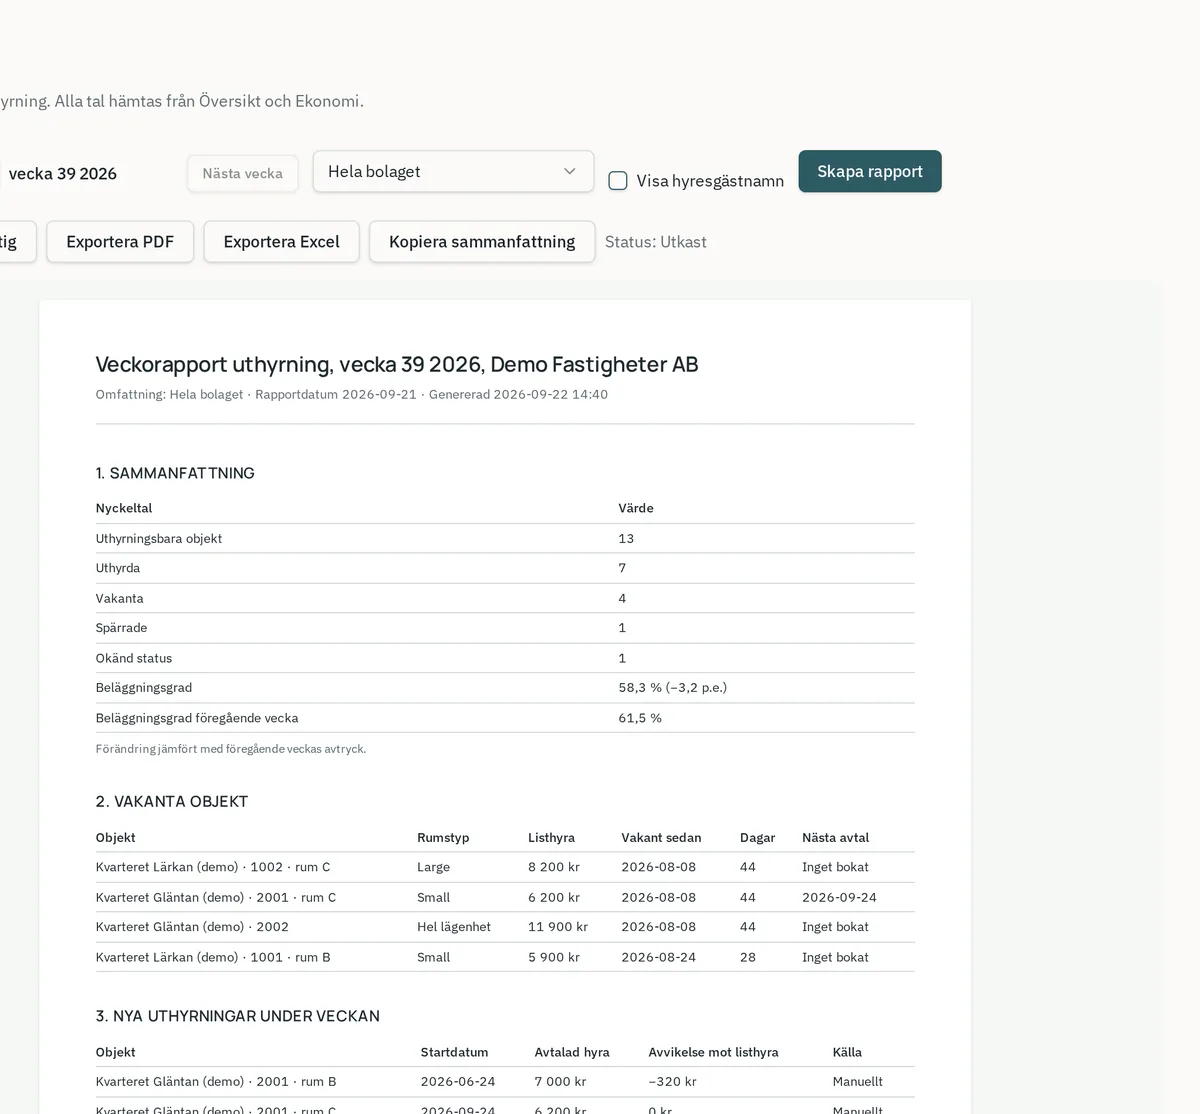1200x1114 pixels.
Task: Select the vecka 39 2026 field
Action: [62, 174]
